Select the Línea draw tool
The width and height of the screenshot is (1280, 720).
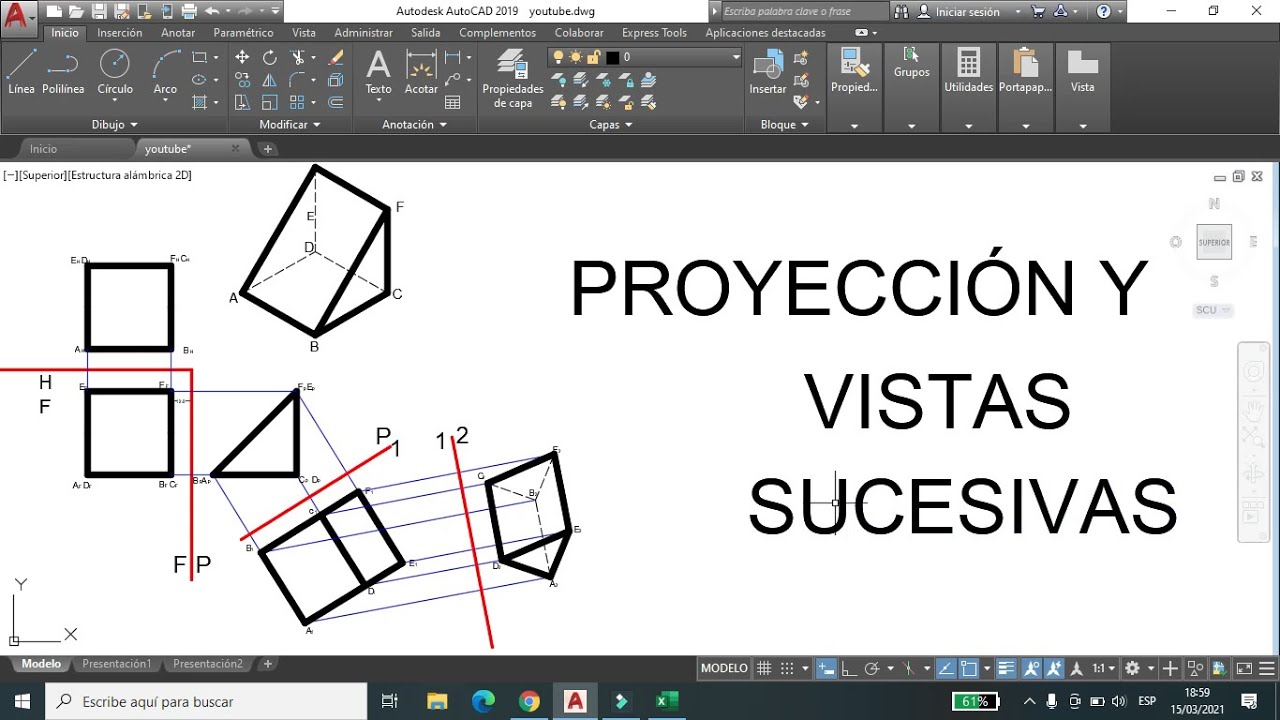[x=21, y=72]
